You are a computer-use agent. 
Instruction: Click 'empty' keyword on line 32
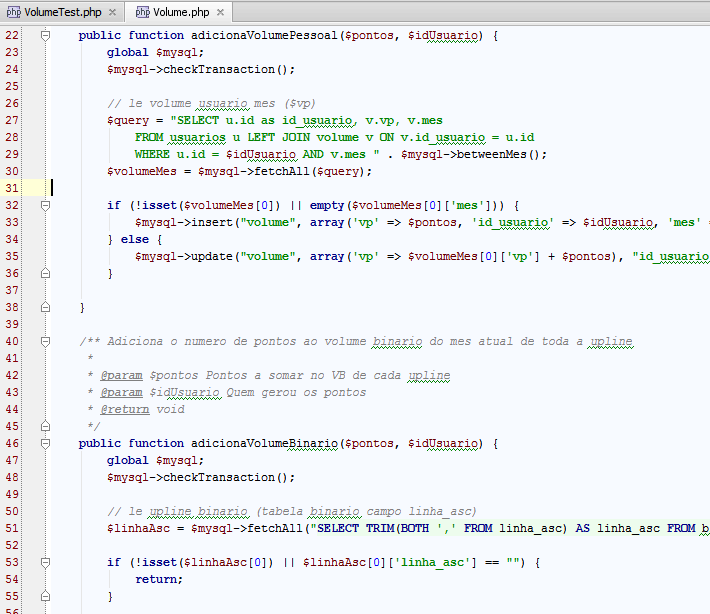click(327, 206)
